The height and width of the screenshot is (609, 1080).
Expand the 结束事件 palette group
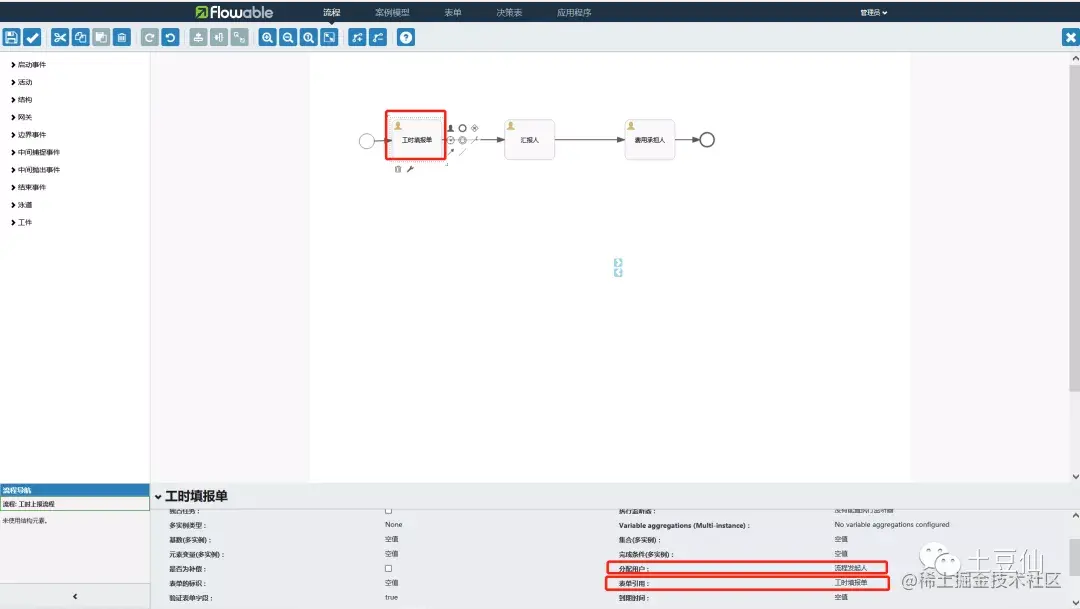(28, 187)
